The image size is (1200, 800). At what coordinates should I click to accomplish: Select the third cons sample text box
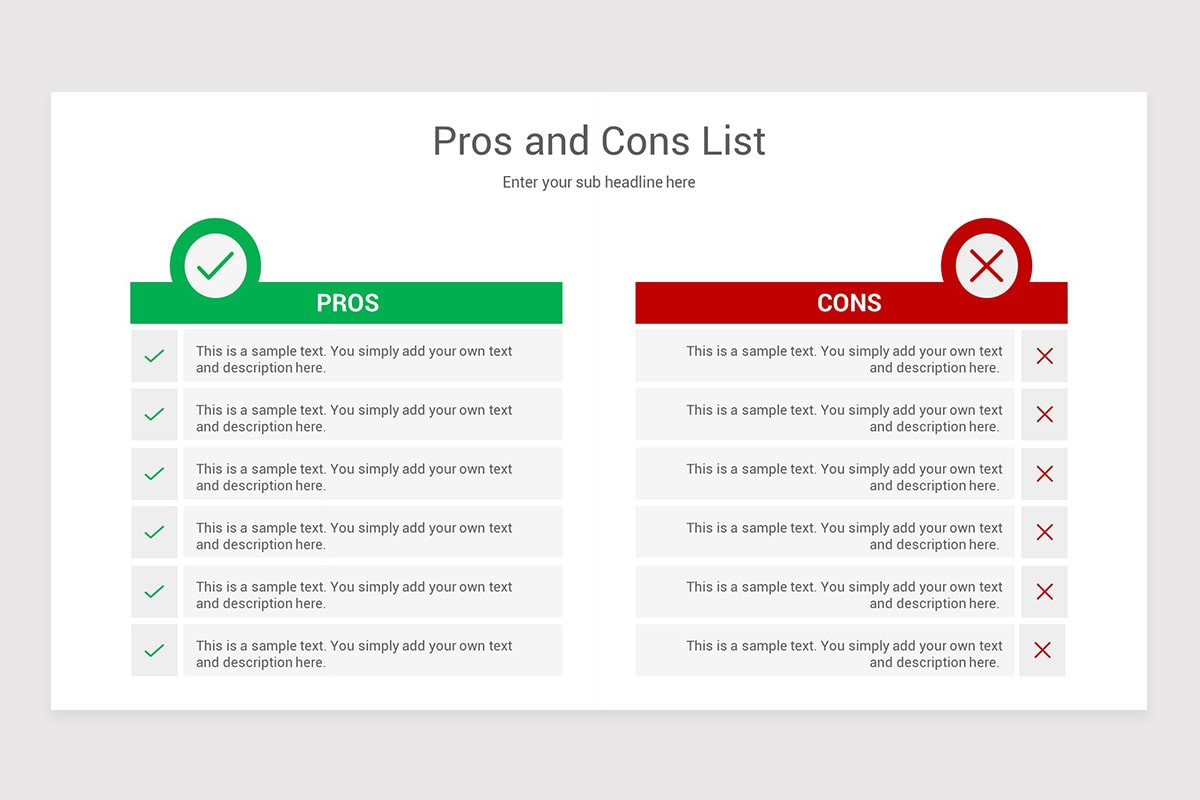coord(825,475)
